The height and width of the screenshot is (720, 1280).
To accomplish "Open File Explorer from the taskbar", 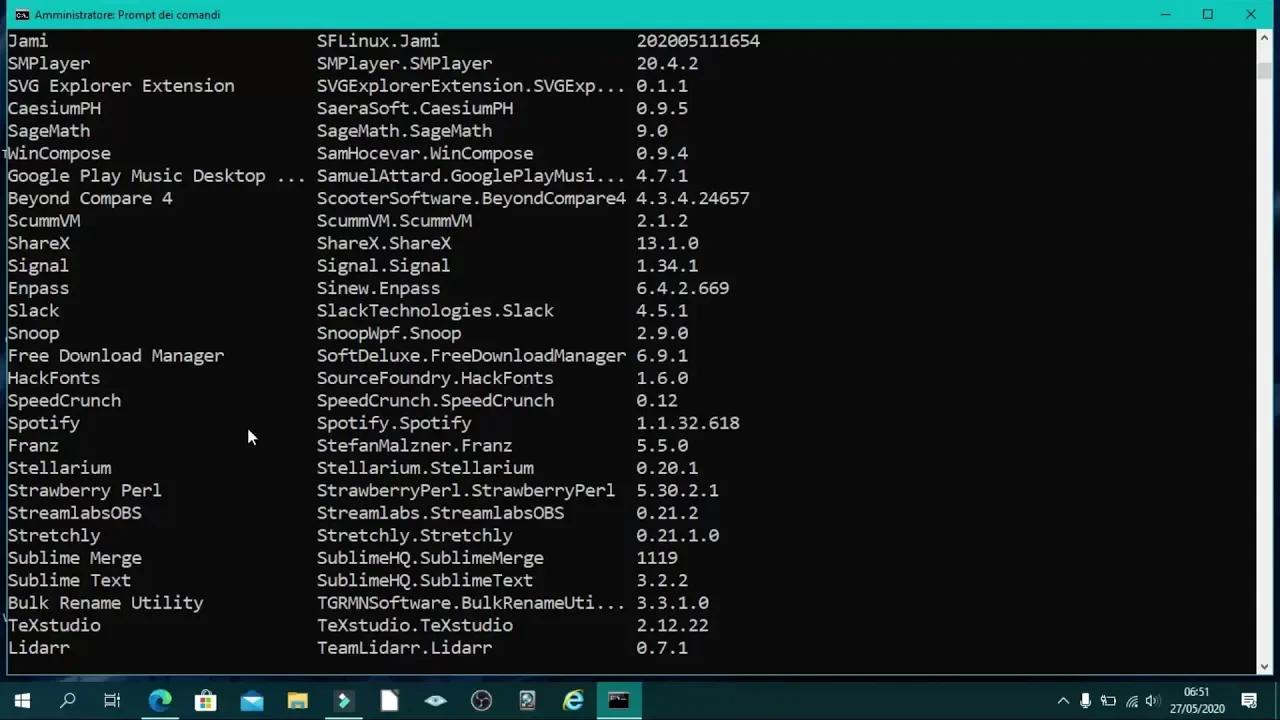I will coord(297,700).
